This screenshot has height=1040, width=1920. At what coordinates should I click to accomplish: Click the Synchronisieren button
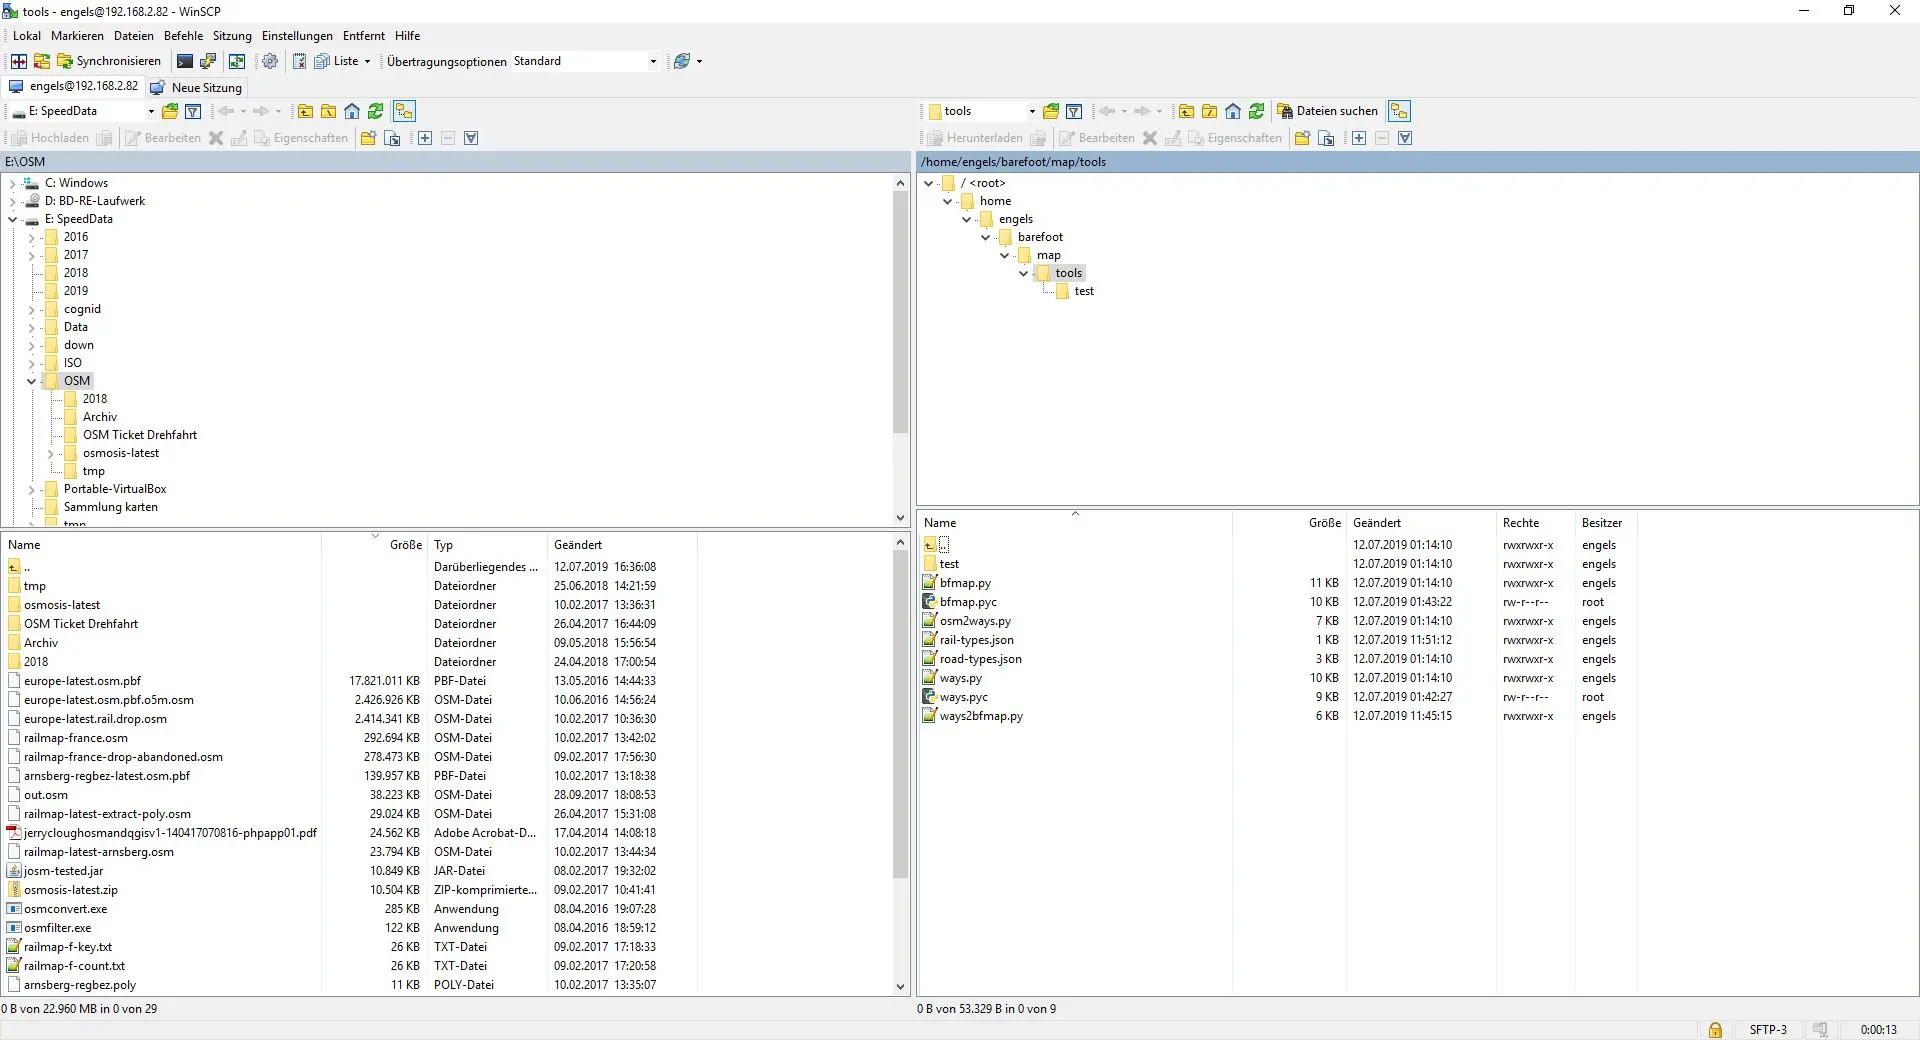[x=109, y=61]
